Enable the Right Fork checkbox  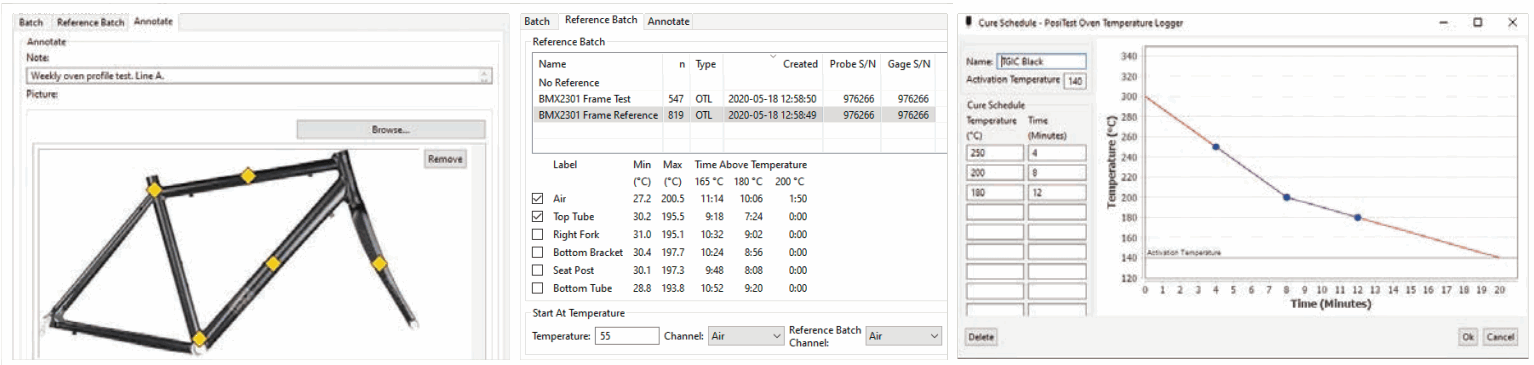(x=538, y=234)
